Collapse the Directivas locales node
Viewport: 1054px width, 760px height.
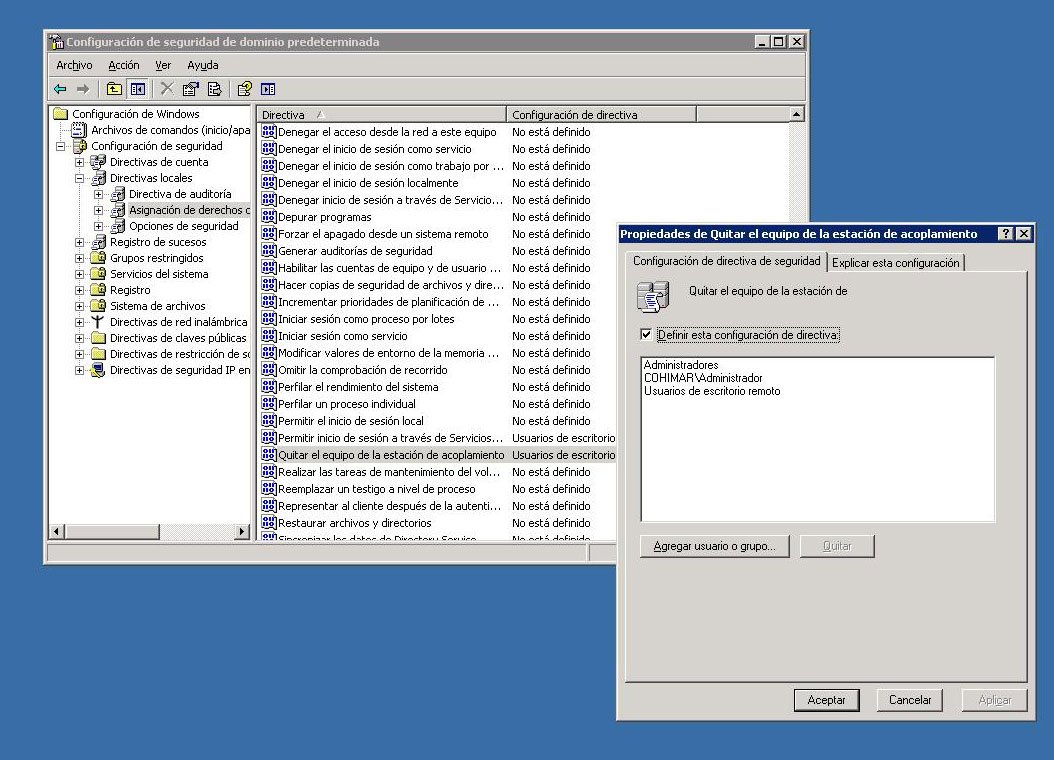pos(79,178)
